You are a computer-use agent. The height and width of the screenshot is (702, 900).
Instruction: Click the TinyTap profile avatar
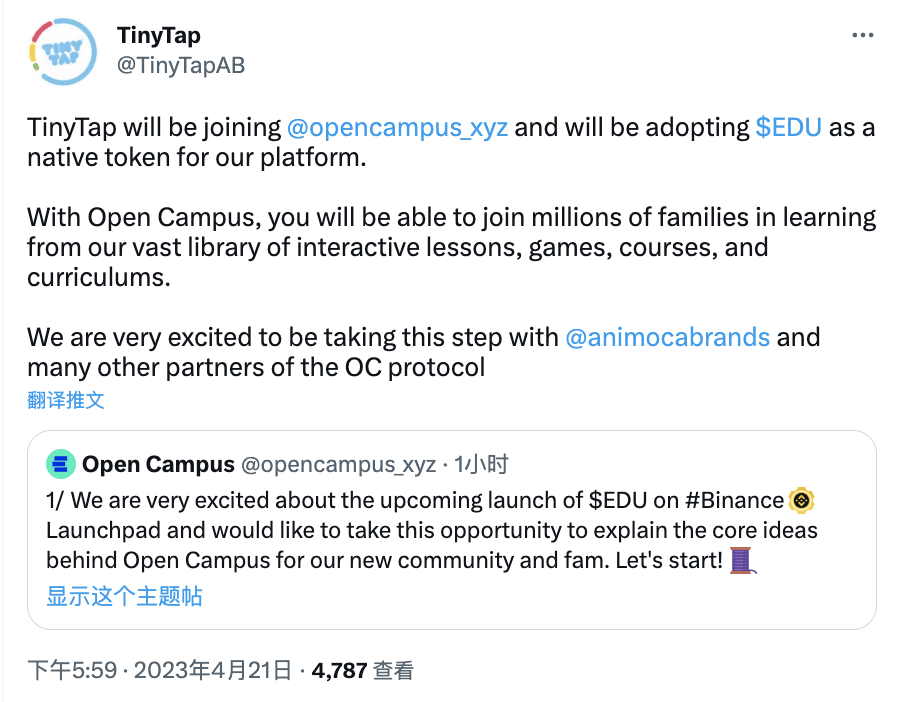tap(61, 50)
